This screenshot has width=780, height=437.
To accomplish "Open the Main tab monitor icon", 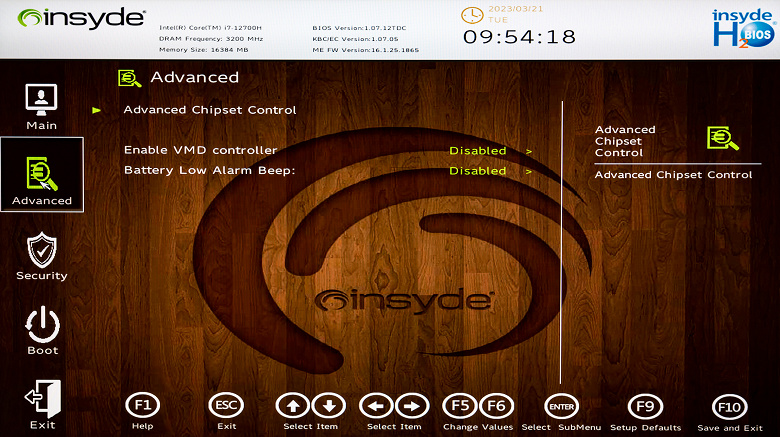I will pyautogui.click(x=41, y=100).
